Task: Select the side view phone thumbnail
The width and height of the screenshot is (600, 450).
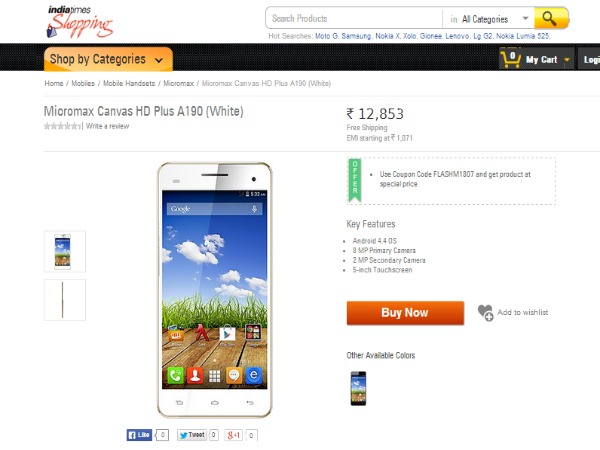Action: click(65, 299)
